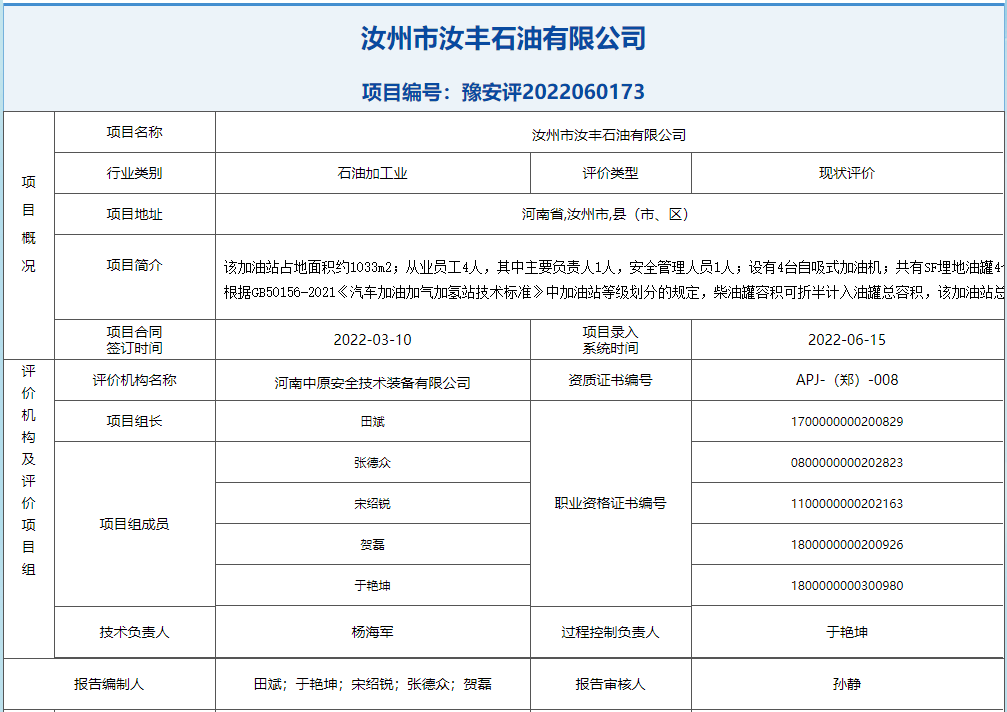Click the 过程控制负责人 label
Viewport: 1007px width, 712px height.
611,632
